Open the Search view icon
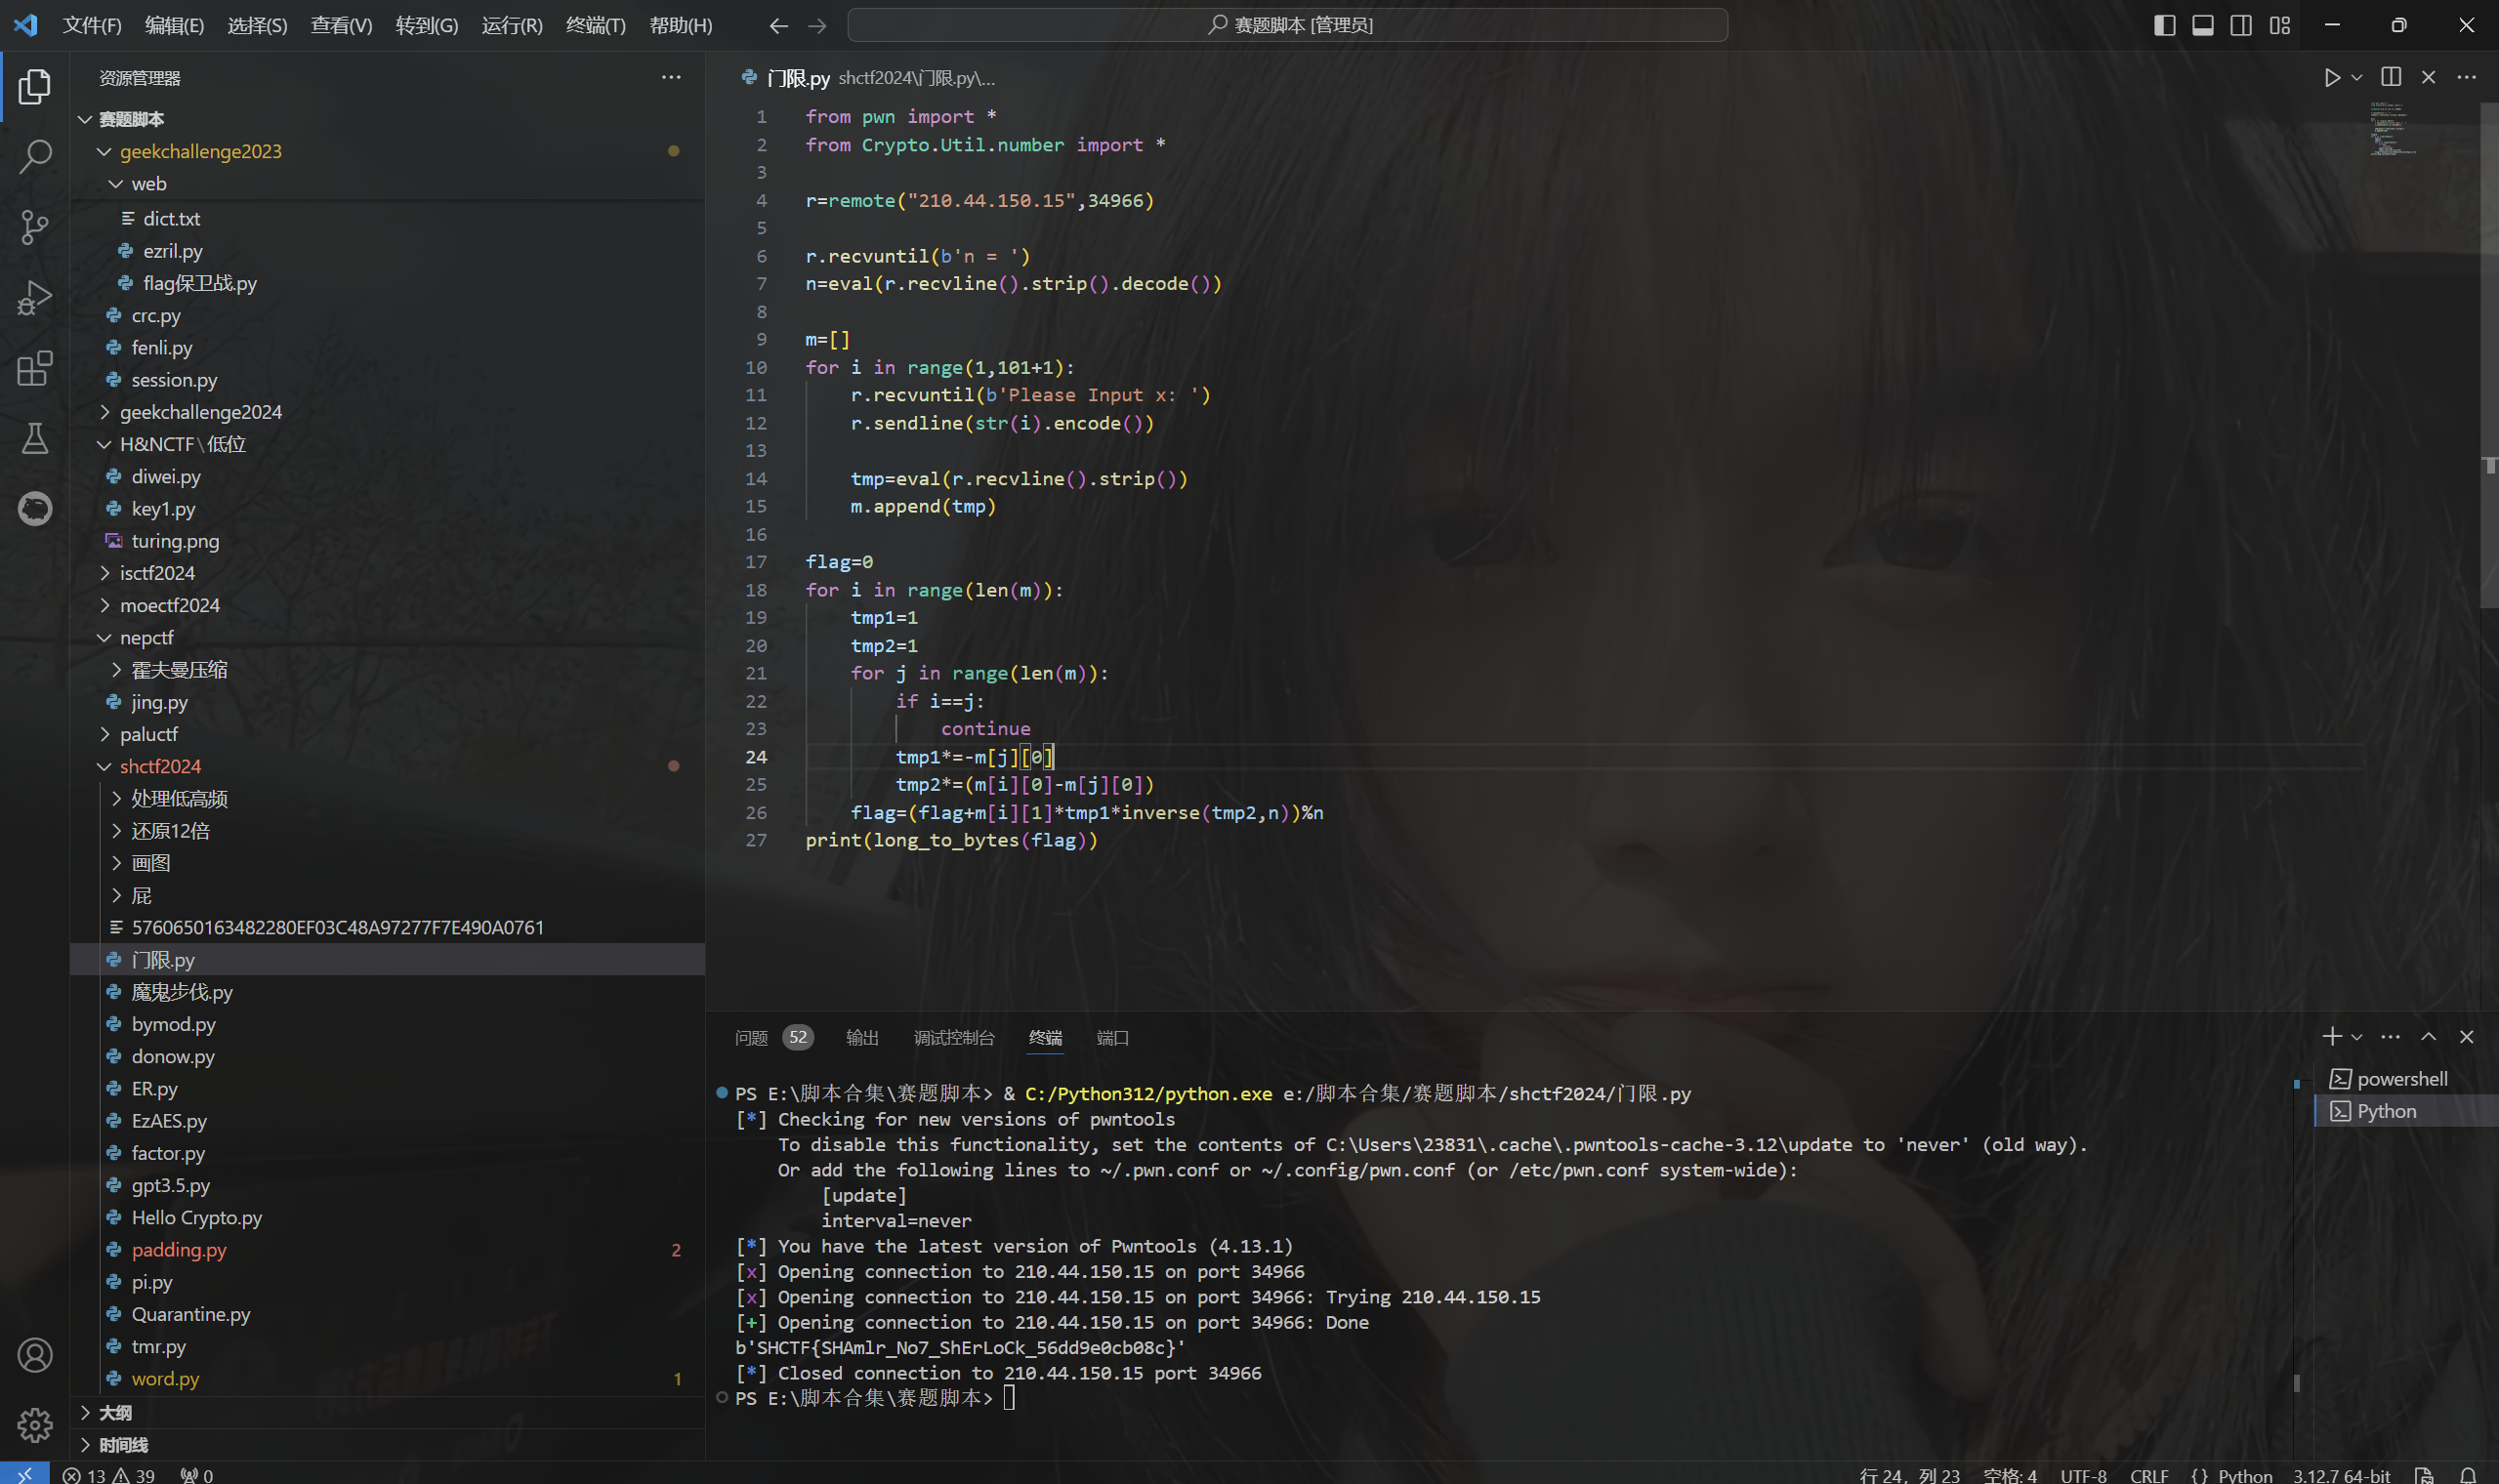This screenshot has width=2499, height=1484. [35, 156]
